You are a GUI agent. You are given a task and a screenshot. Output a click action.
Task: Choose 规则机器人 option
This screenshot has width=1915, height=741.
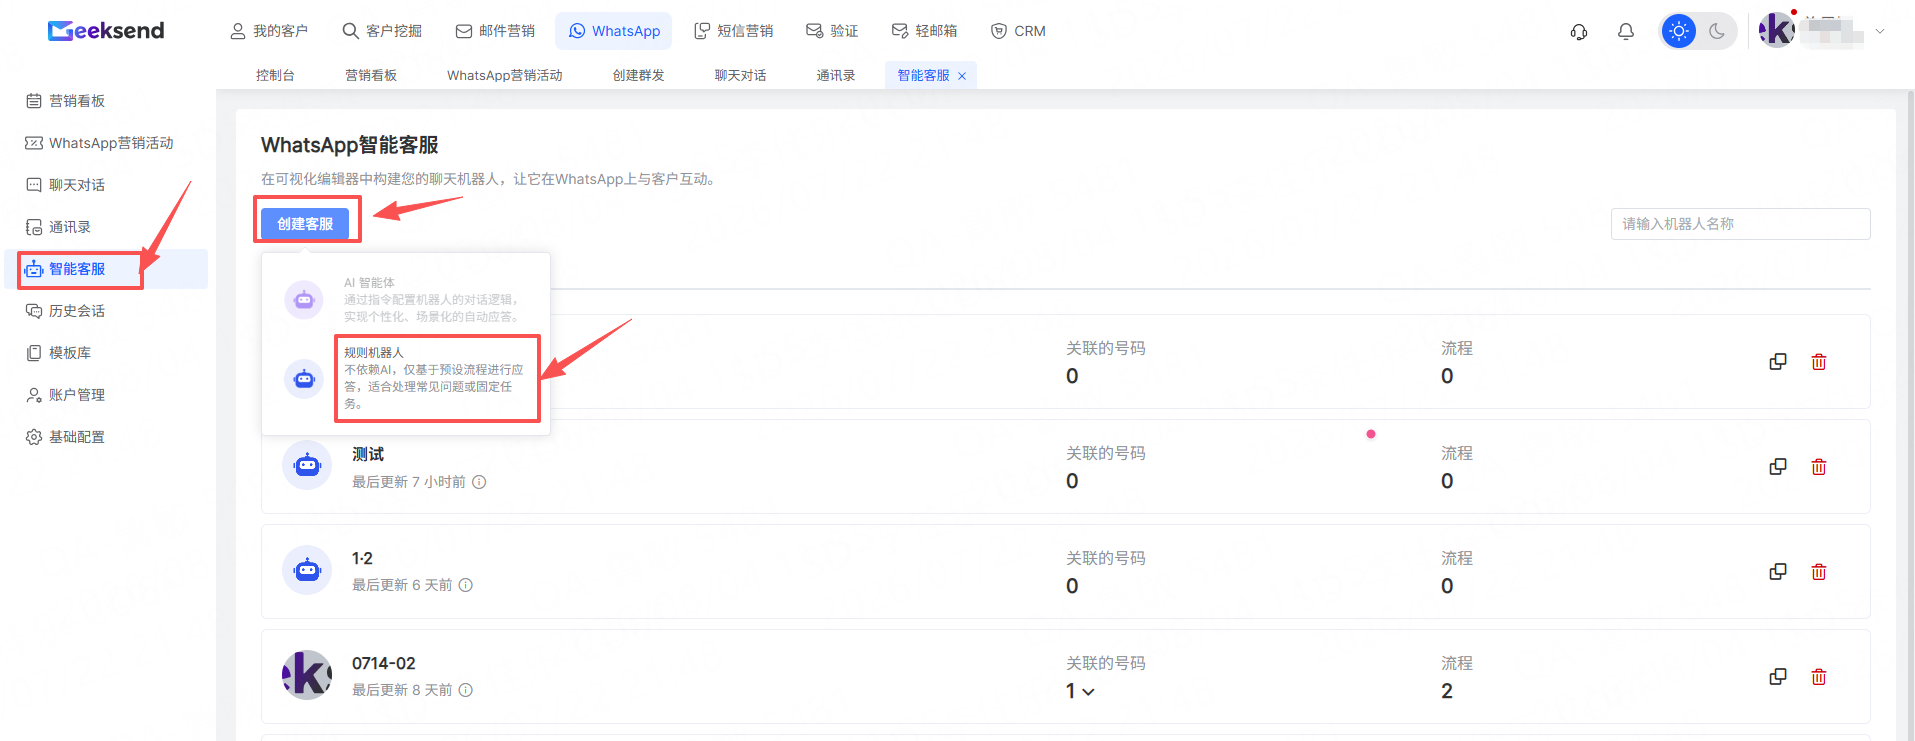click(406, 379)
